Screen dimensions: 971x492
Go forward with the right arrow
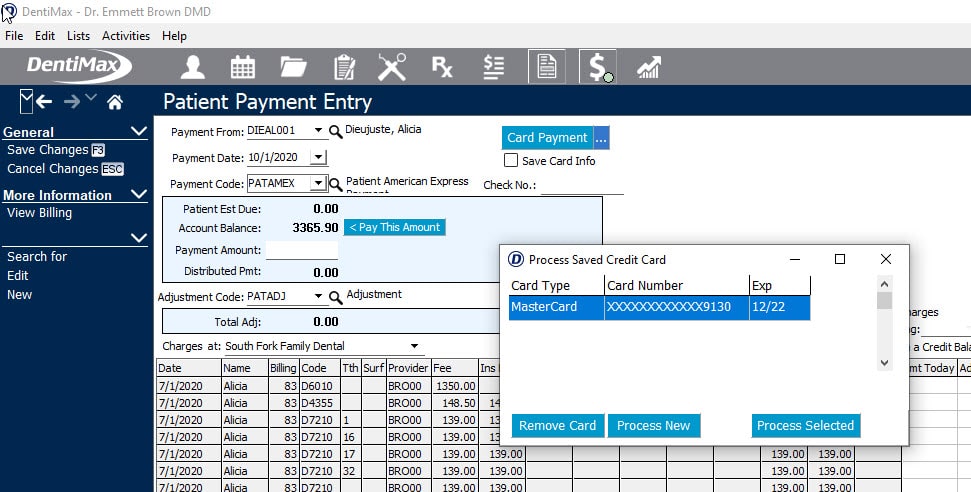click(x=72, y=102)
